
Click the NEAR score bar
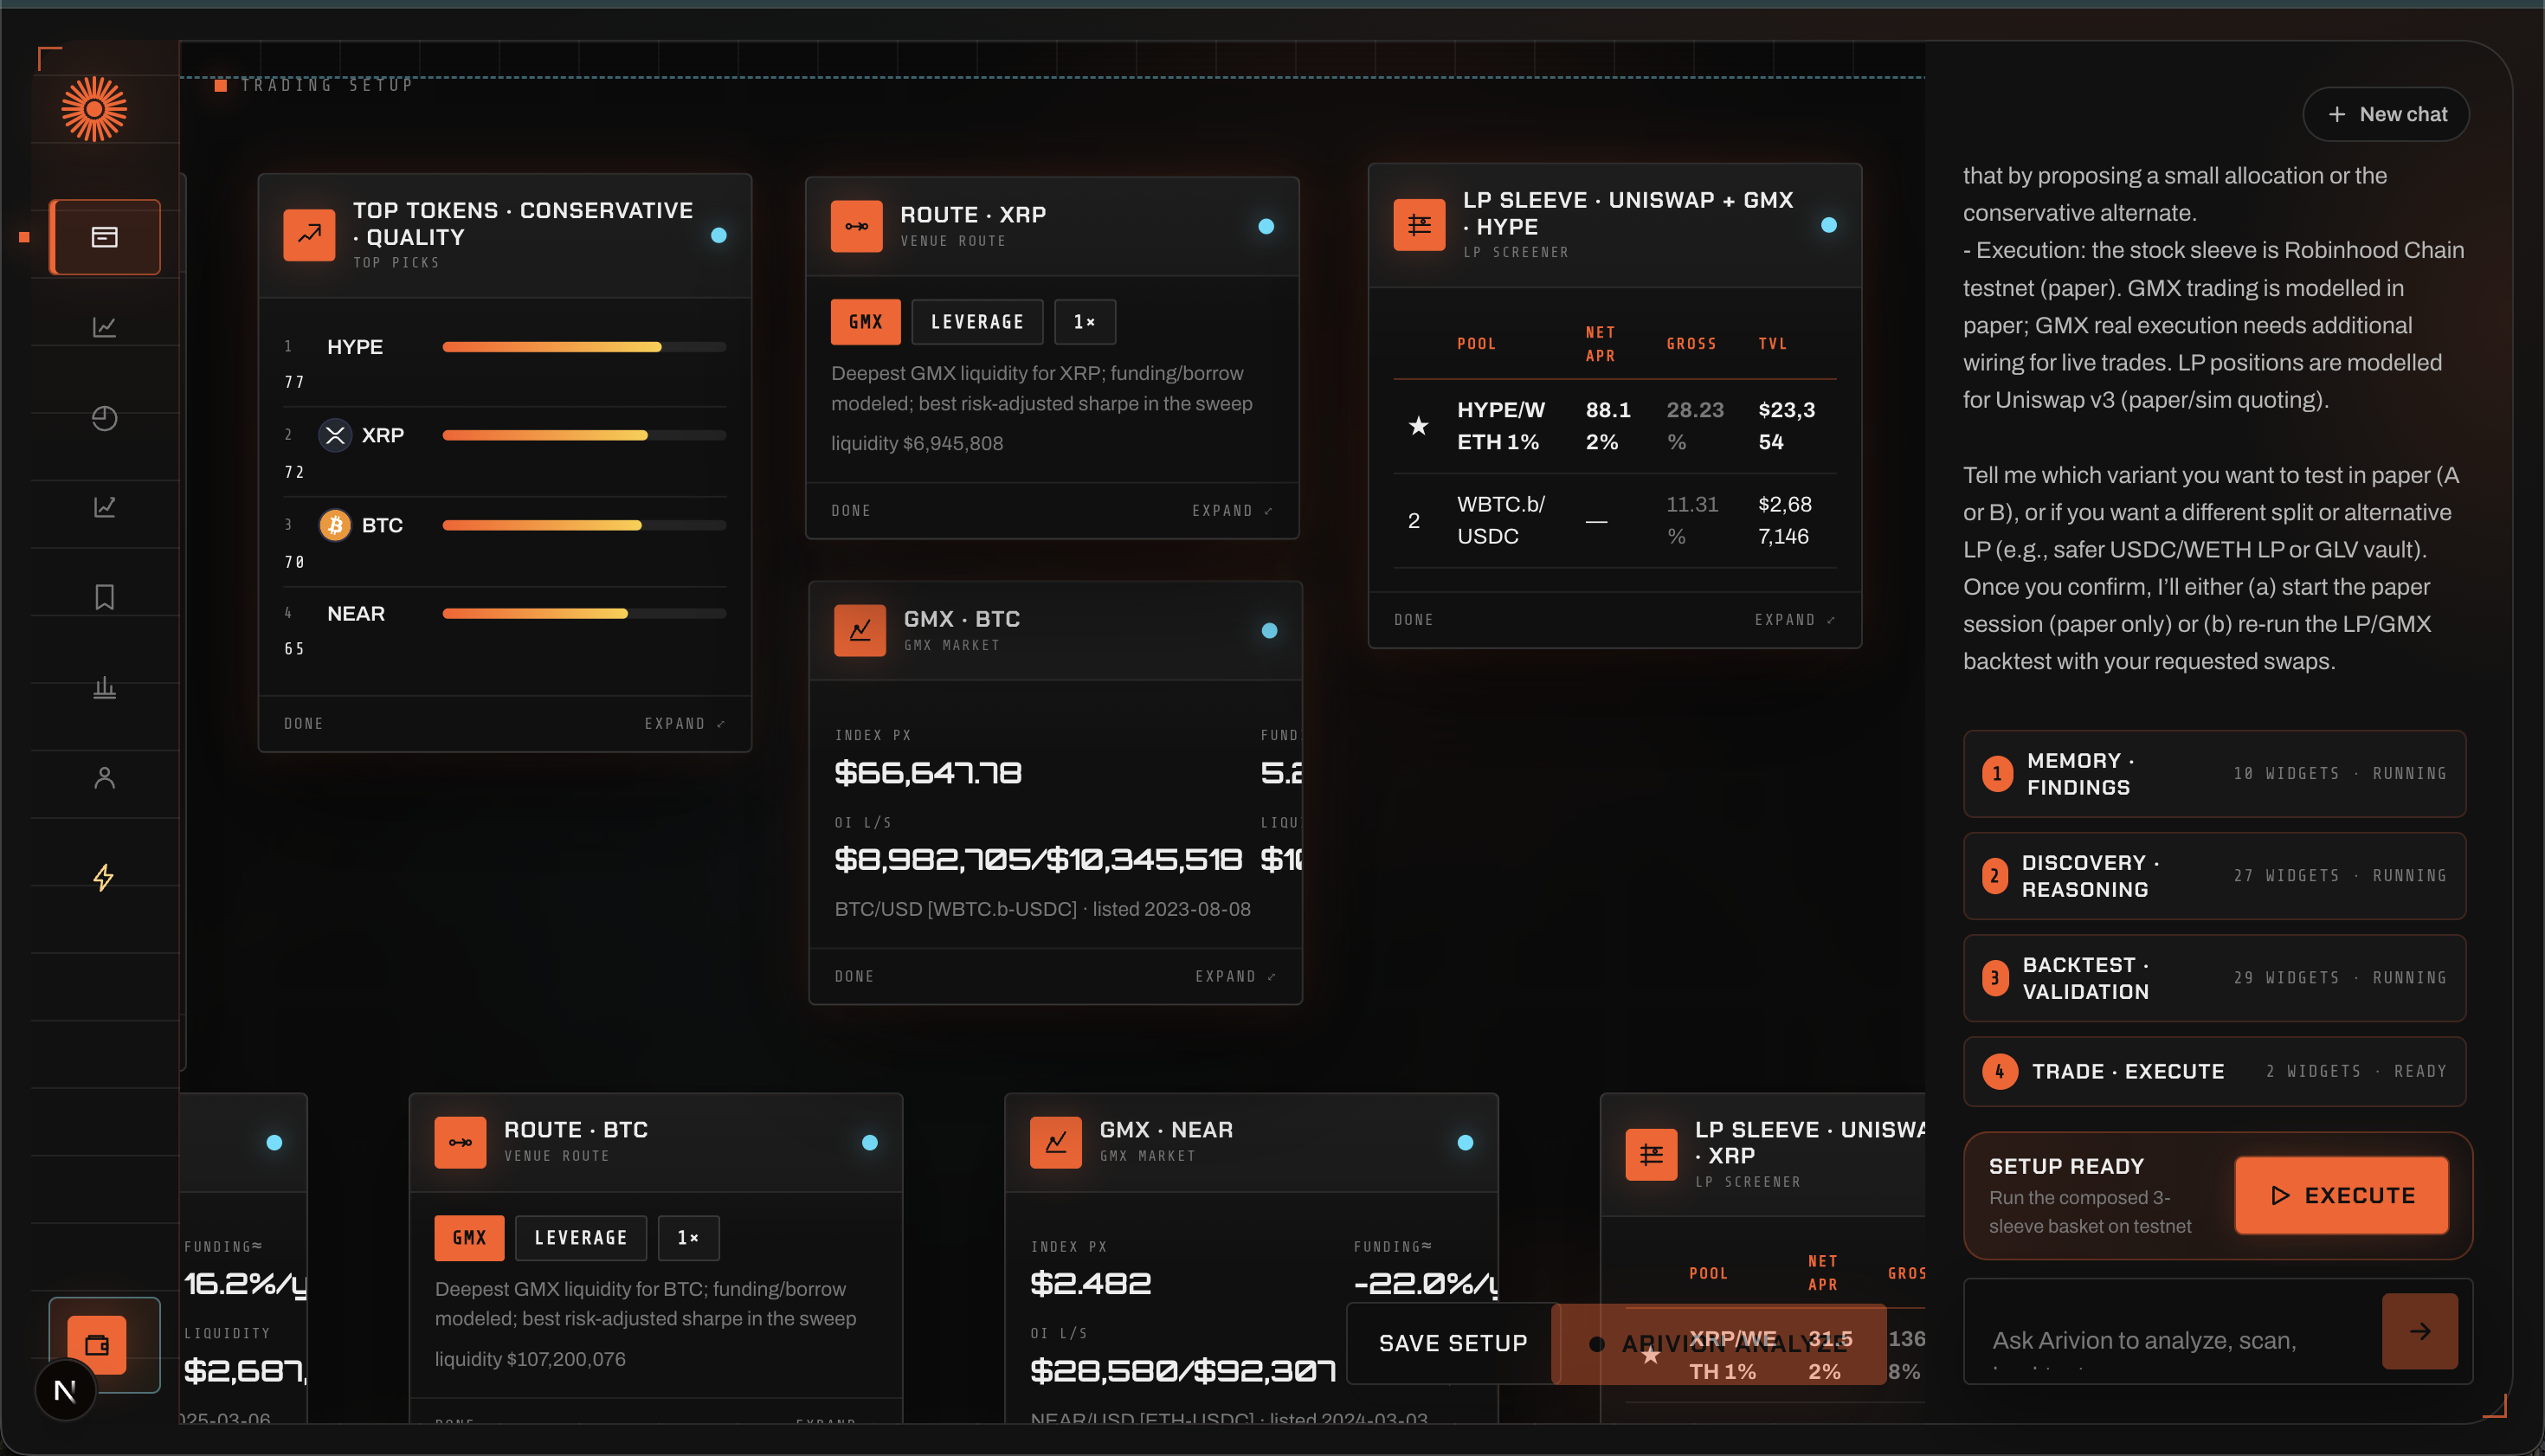coord(584,613)
